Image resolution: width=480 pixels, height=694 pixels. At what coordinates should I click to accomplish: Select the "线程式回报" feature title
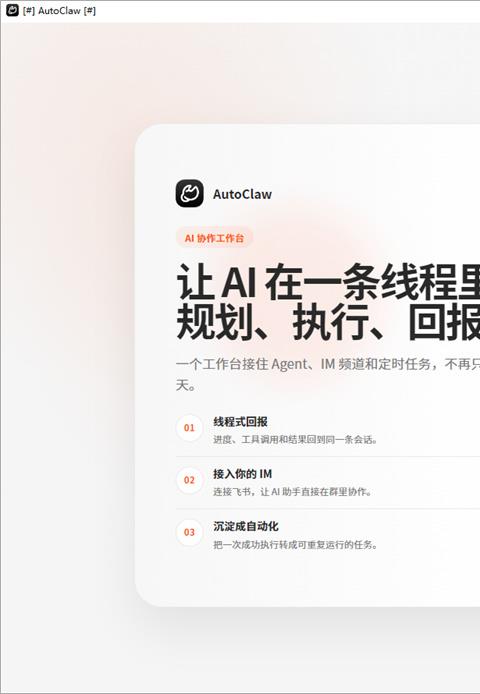click(240, 422)
